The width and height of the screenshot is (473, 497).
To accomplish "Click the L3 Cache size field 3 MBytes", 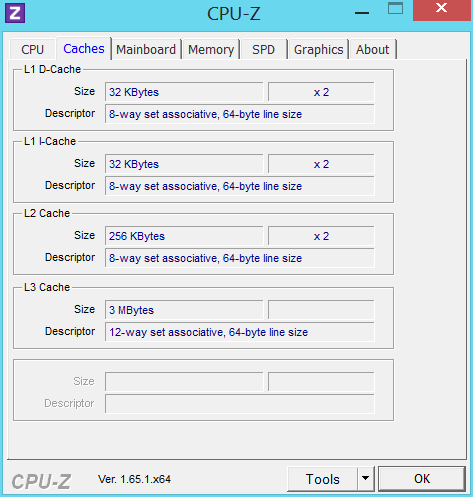I will [184, 310].
